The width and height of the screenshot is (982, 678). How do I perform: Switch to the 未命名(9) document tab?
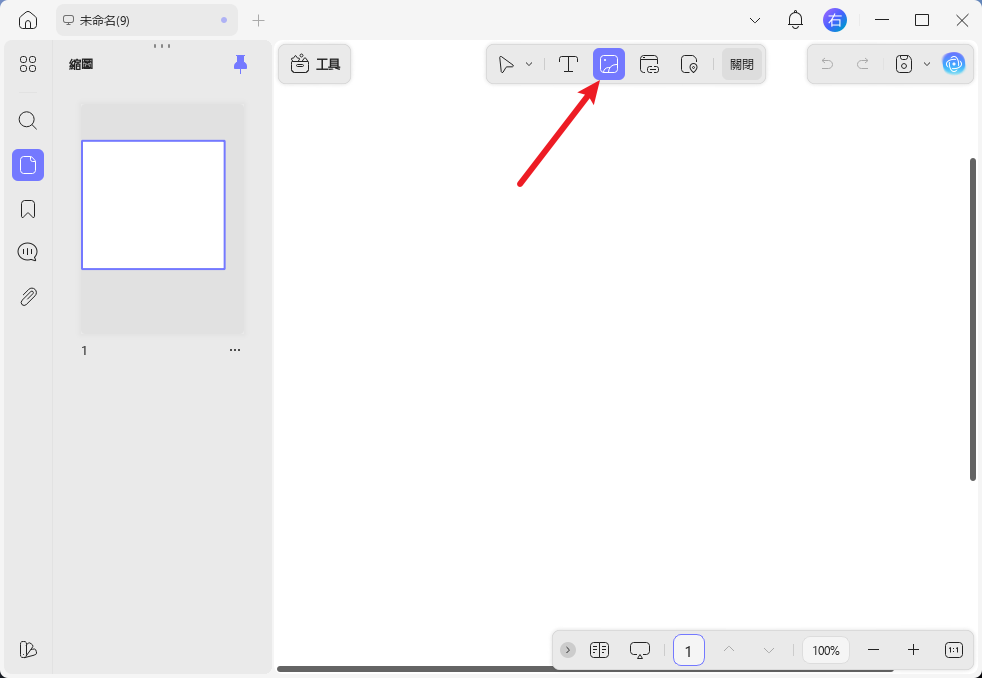[x=140, y=20]
